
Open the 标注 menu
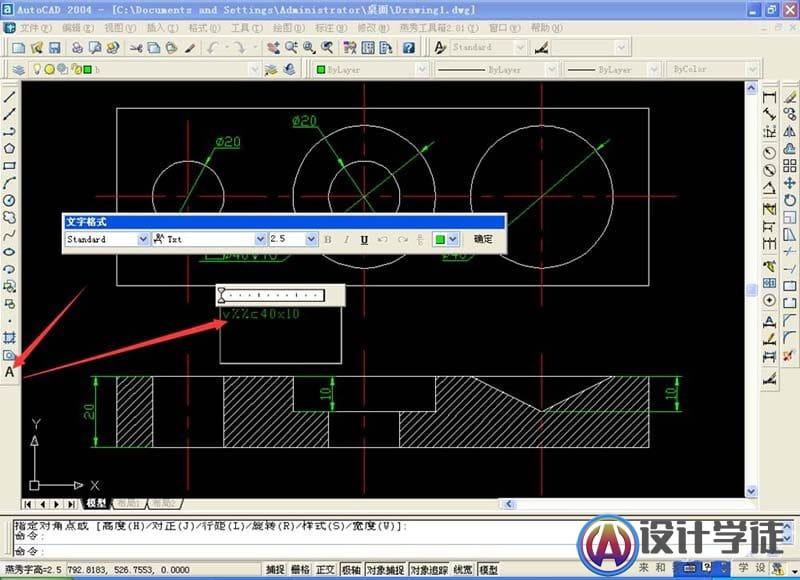pyautogui.click(x=331, y=28)
